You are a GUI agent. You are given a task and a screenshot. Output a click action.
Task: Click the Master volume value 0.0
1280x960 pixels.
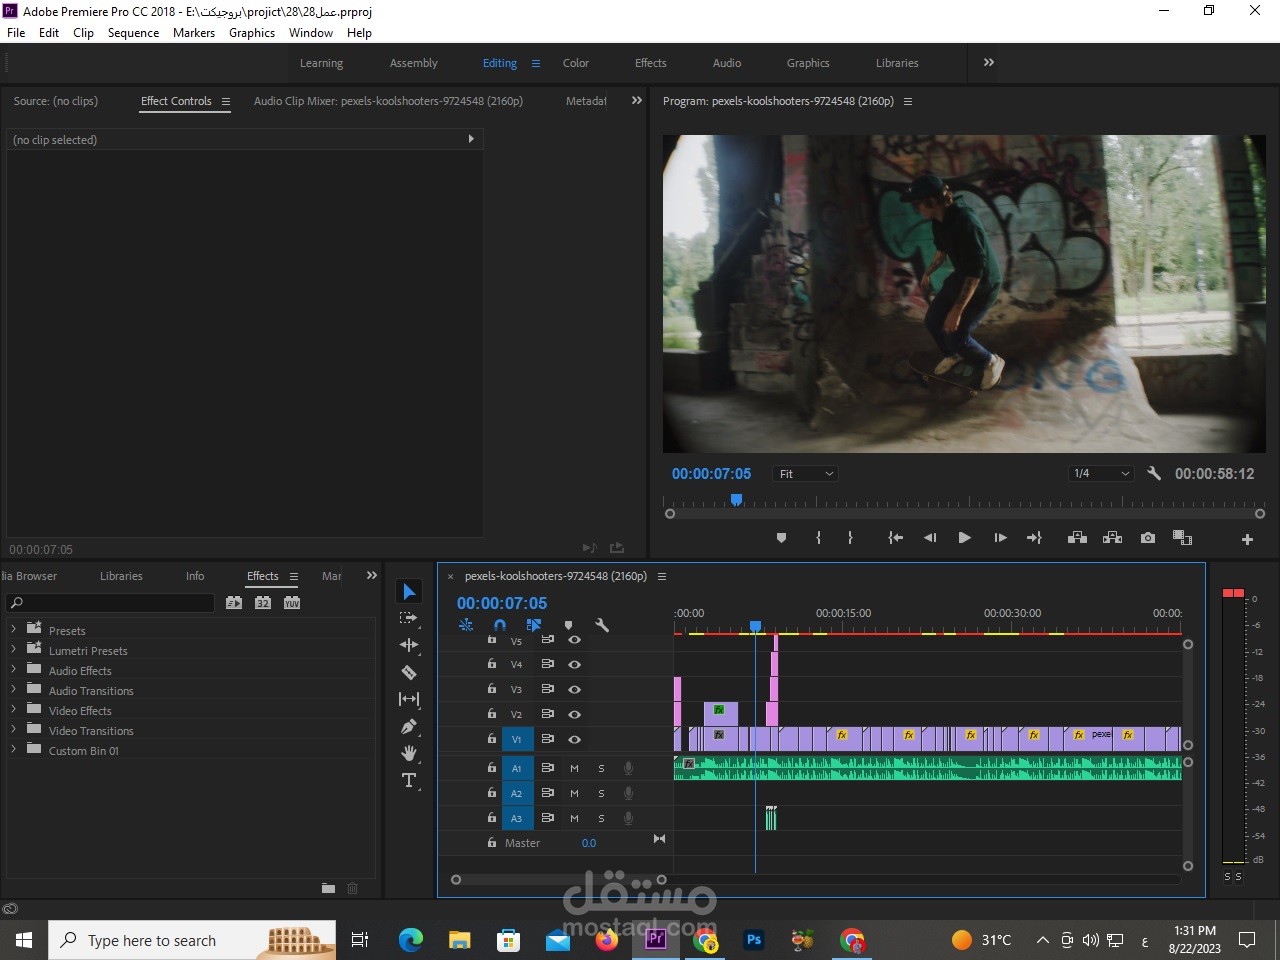pyautogui.click(x=589, y=843)
